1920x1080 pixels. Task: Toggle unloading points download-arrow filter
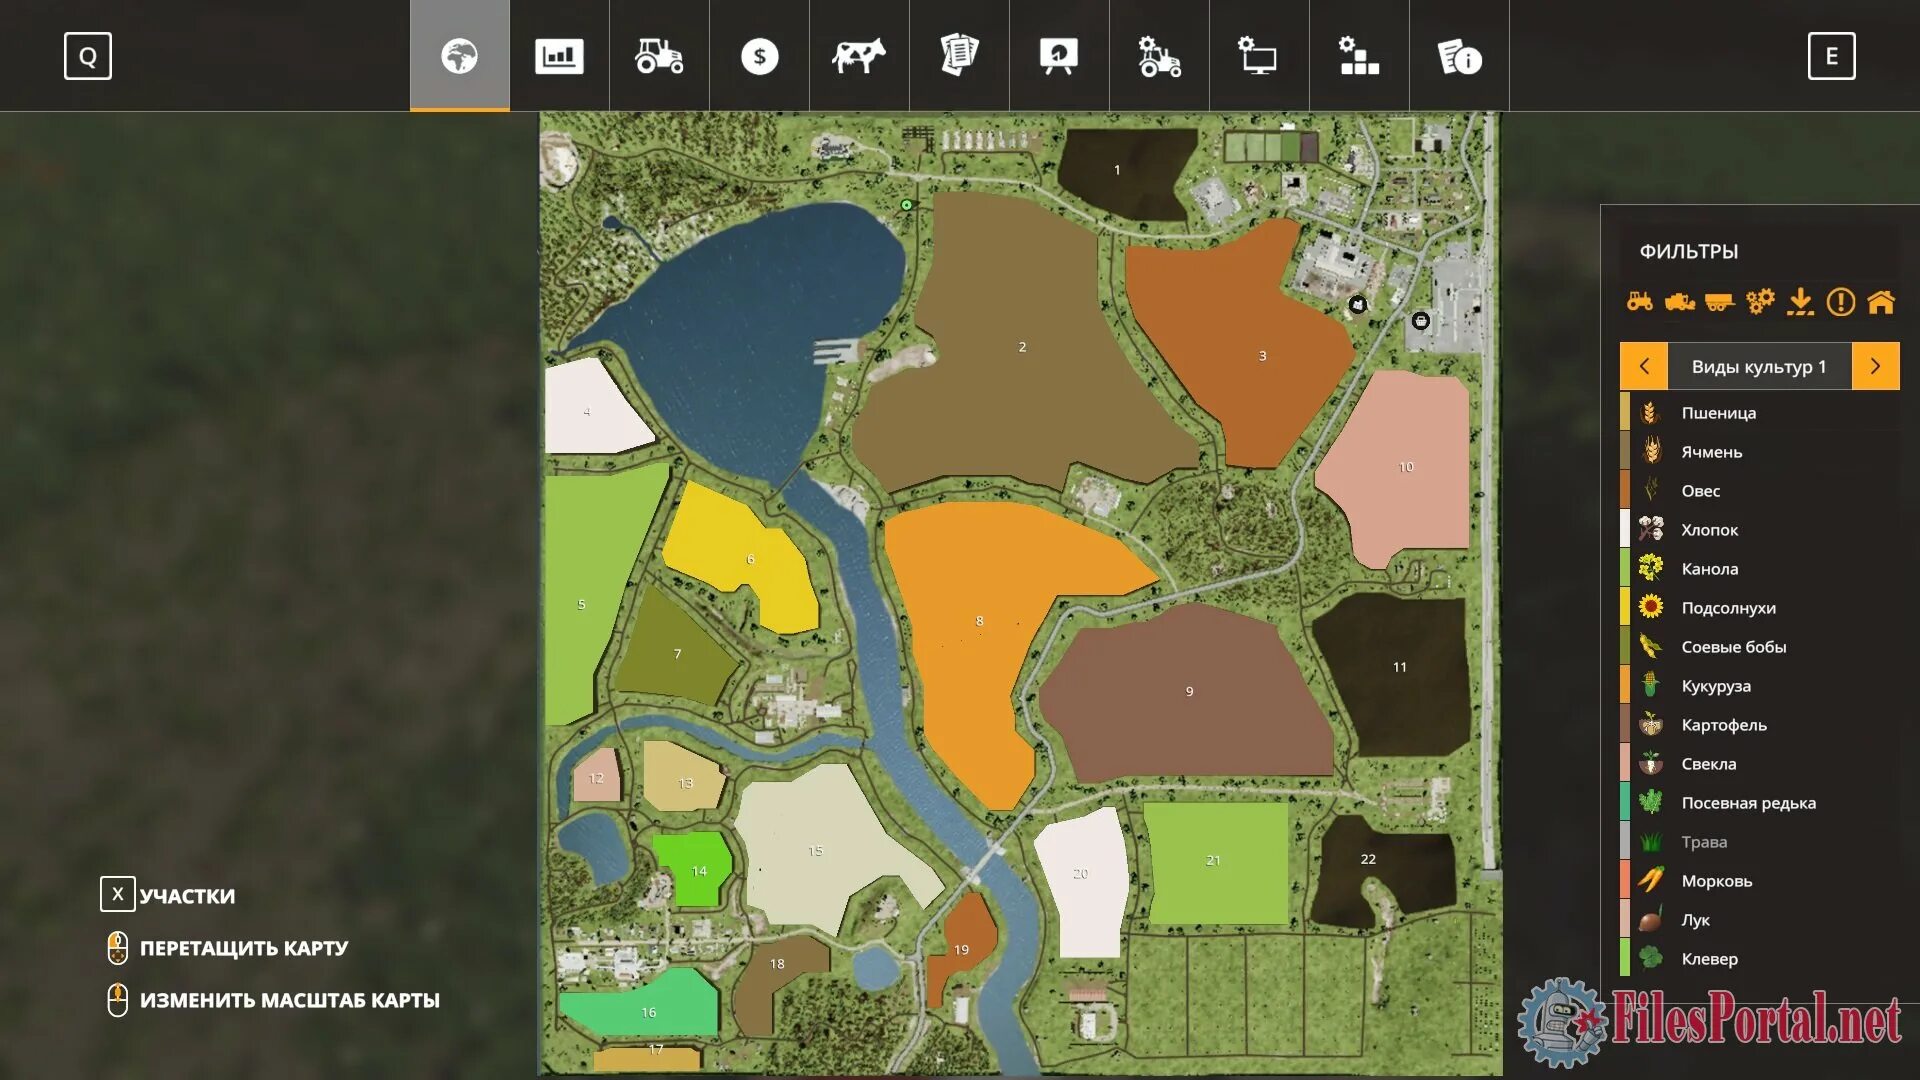pyautogui.click(x=1800, y=301)
